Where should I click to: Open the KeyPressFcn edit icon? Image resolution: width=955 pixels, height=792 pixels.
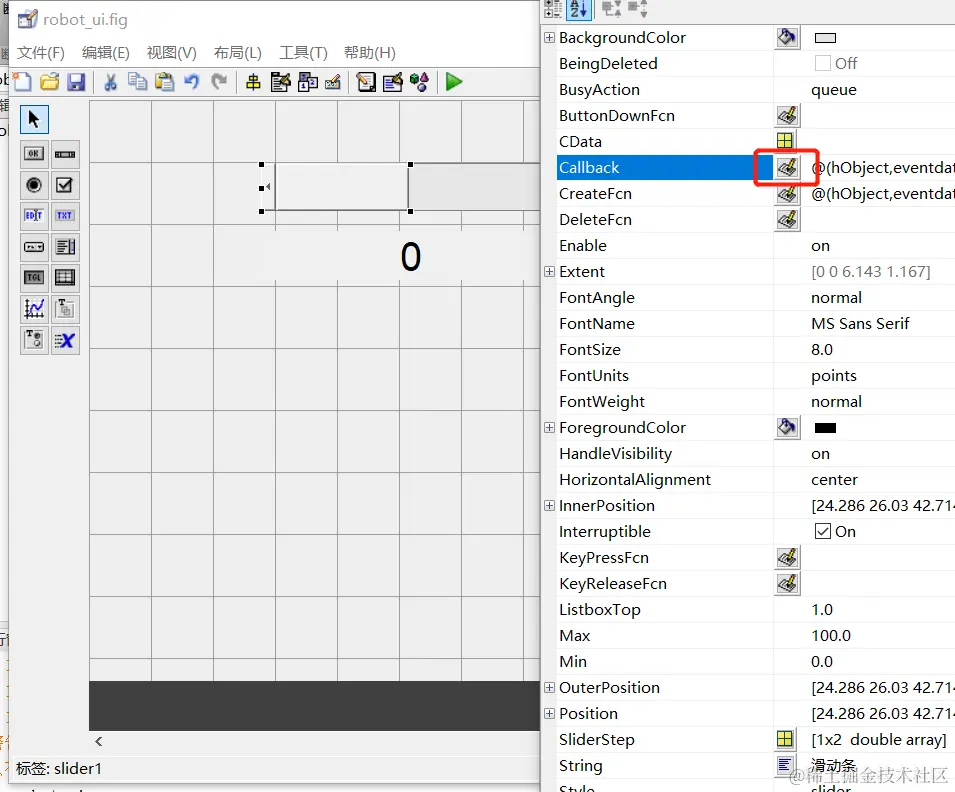(x=788, y=557)
